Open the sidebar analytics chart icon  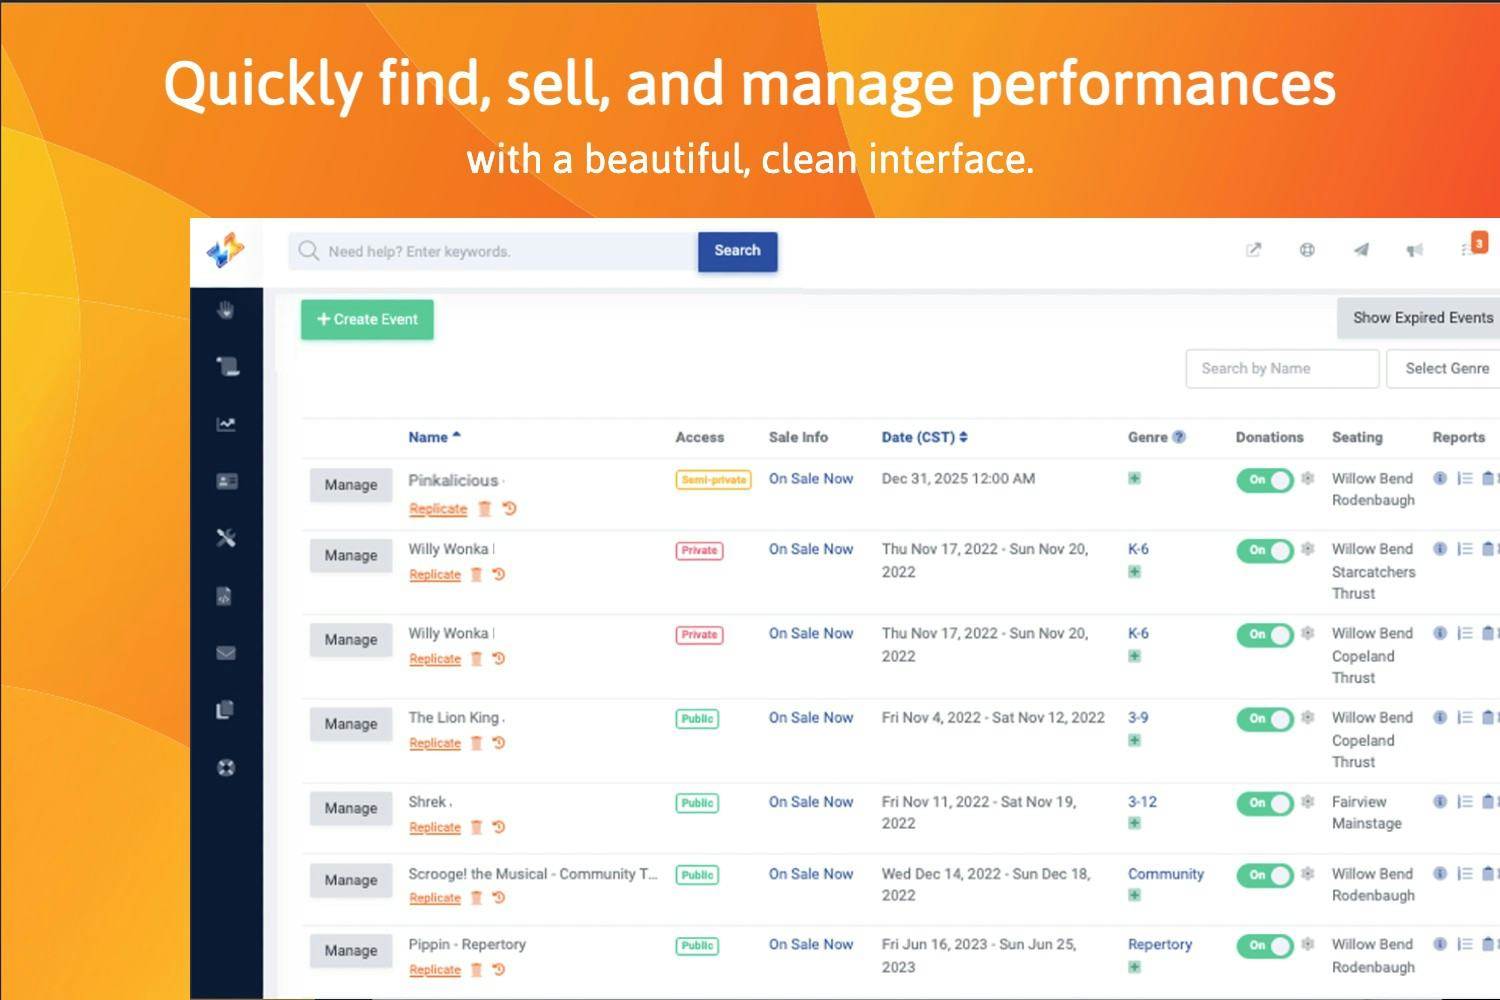point(226,424)
